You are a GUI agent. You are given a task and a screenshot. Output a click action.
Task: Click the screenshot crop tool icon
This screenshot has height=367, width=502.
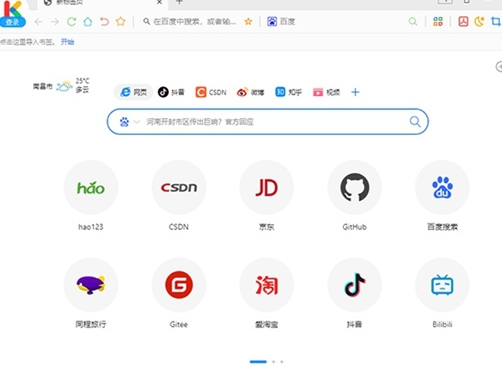(x=496, y=22)
